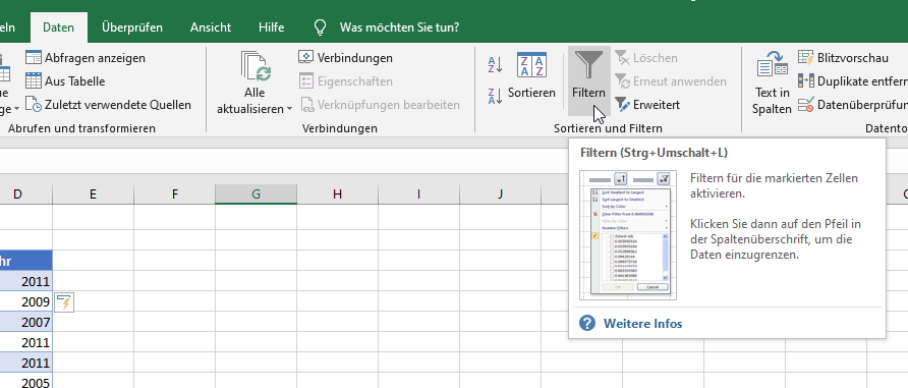Screen dimensions: 908x388
Task: Select column F header
Action: pyautogui.click(x=174, y=194)
